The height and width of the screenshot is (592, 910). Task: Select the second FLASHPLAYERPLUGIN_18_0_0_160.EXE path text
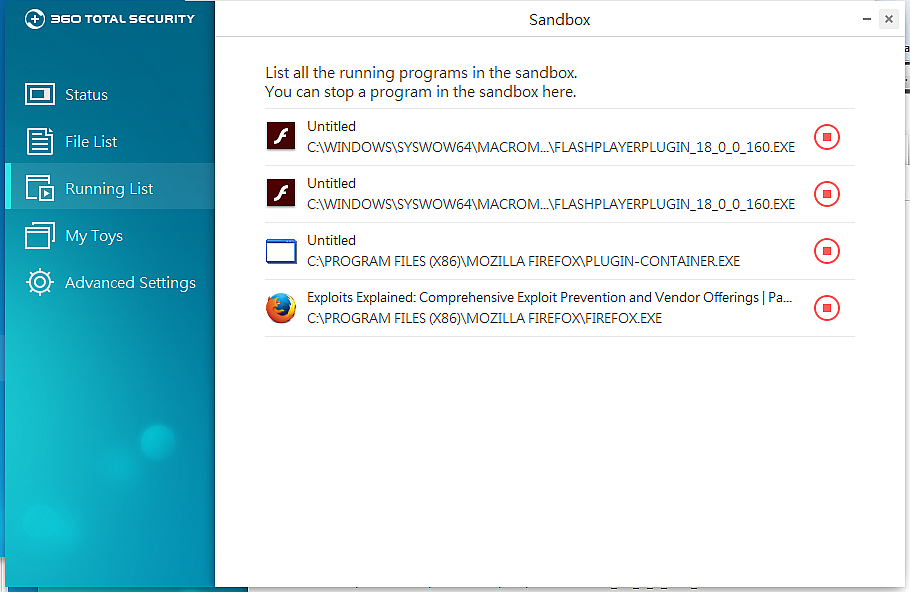tap(551, 204)
